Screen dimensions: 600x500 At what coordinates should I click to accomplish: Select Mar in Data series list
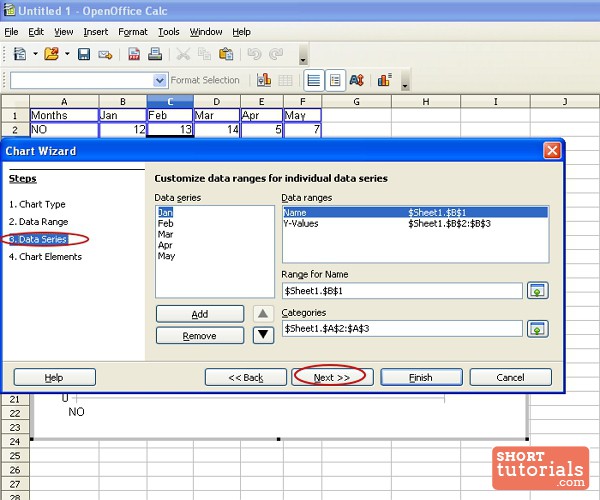tap(165, 234)
